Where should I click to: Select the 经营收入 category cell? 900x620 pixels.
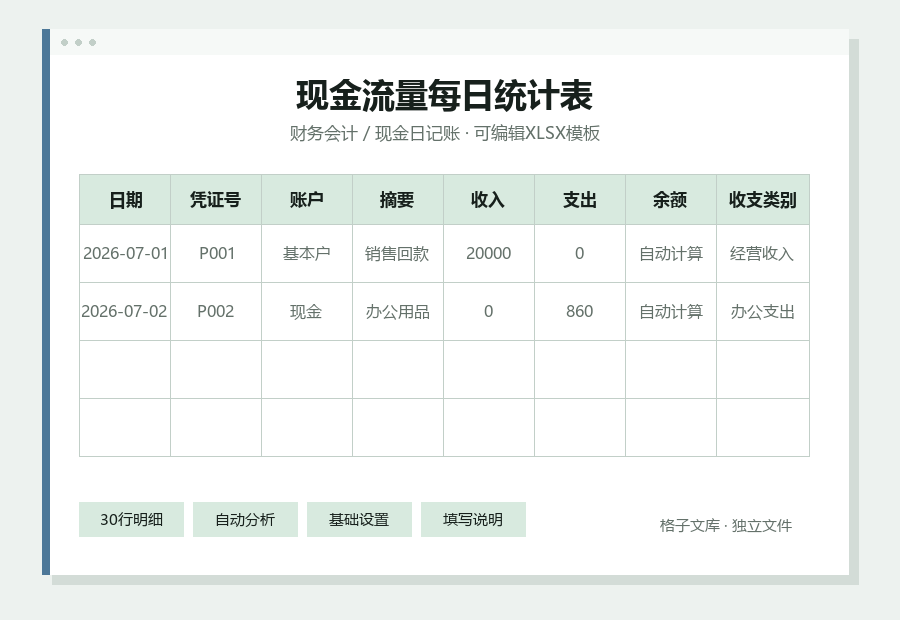(x=763, y=254)
